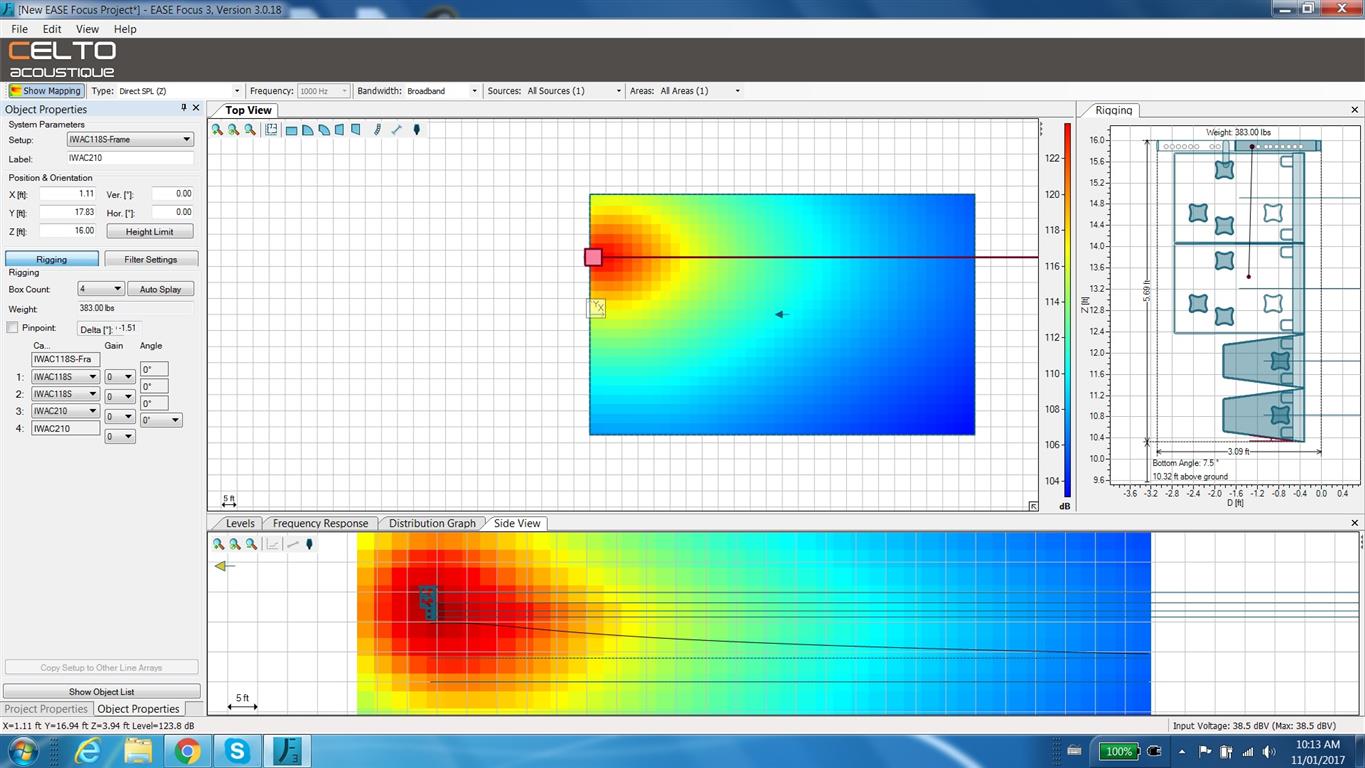Click the dB color scale bar
The image size is (1365, 768).
[x=1067, y=310]
